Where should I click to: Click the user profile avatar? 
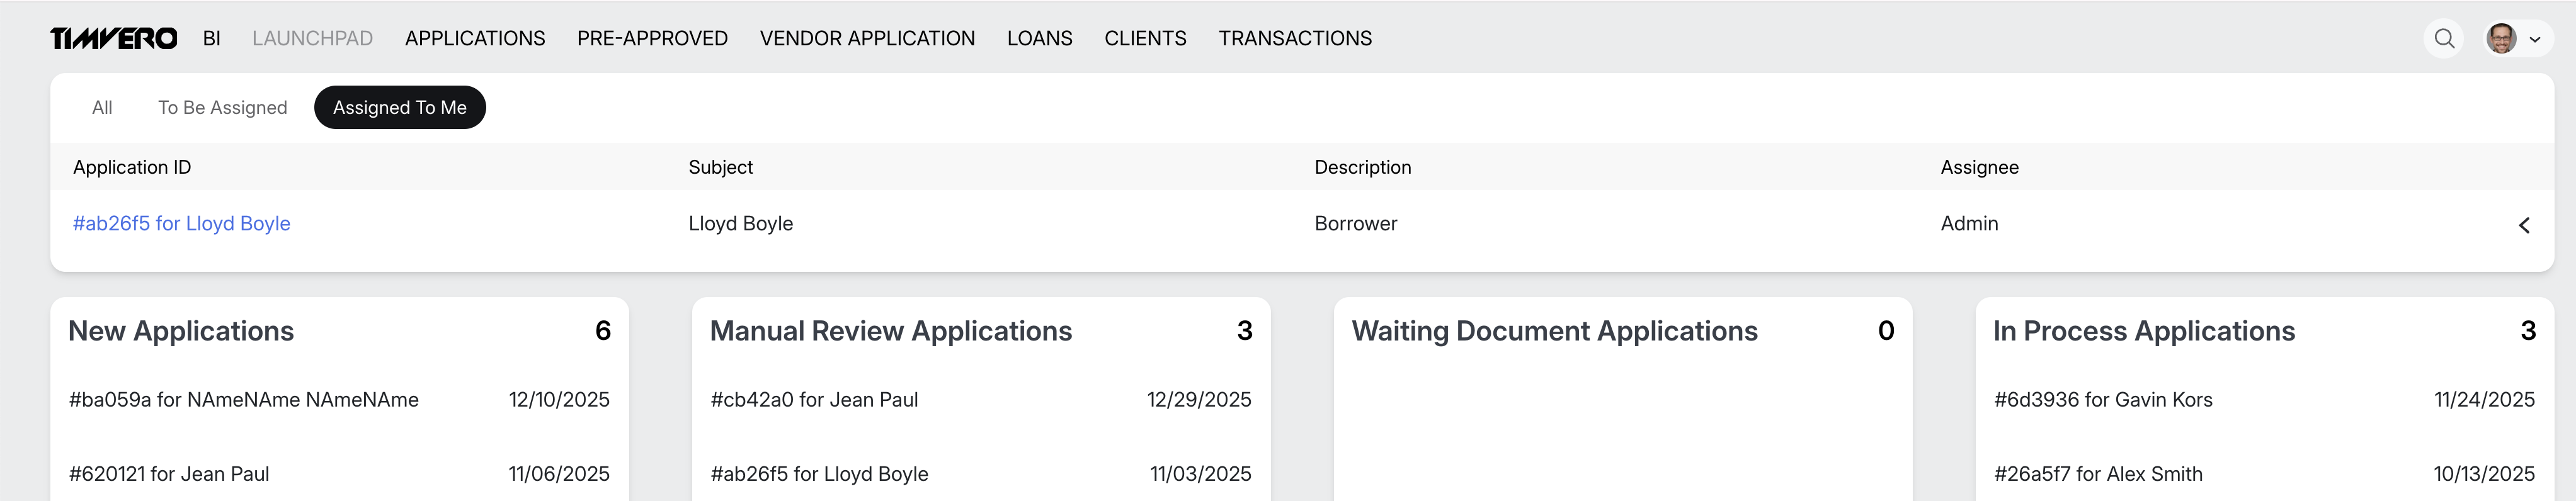(2501, 38)
